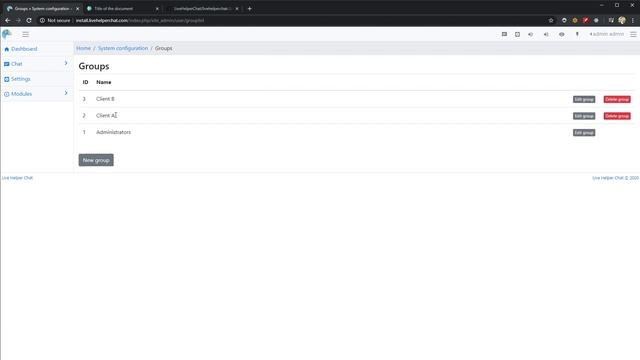Click the first browser extension icon after the star

pyautogui.click(x=564, y=20)
